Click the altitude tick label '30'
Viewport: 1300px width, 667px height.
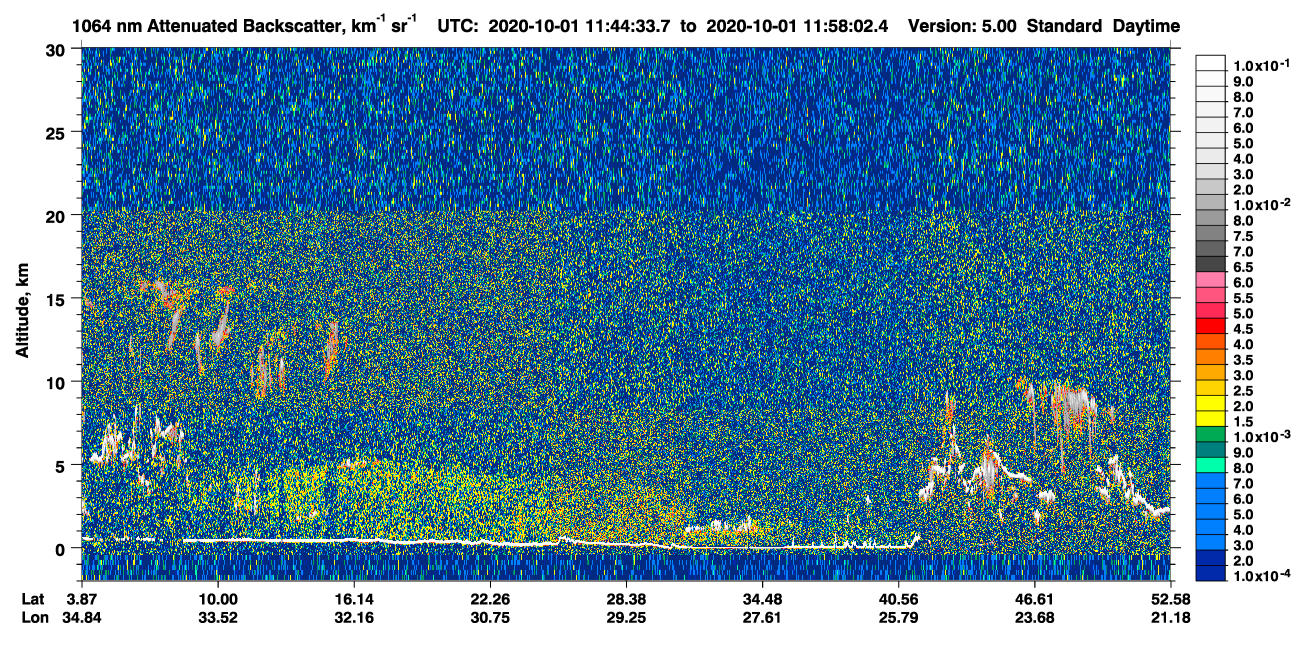[x=58, y=49]
